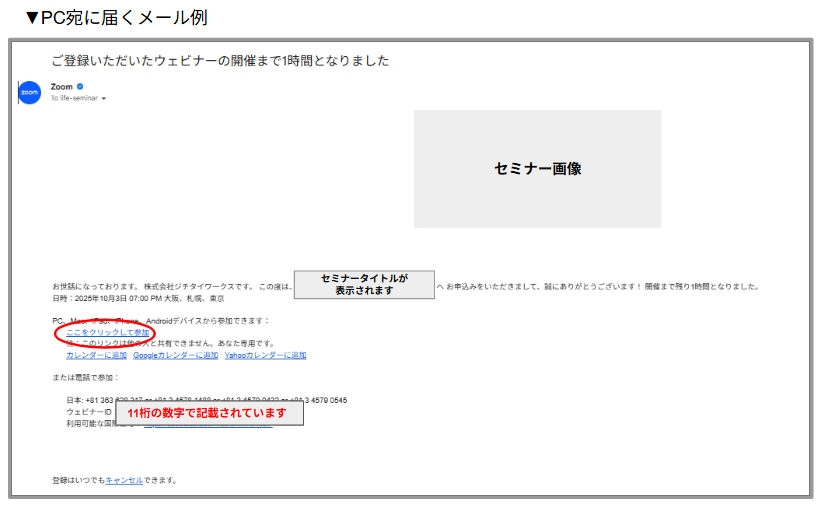
Task: Click the blue verified badge beside Zoom
Action: (80, 87)
